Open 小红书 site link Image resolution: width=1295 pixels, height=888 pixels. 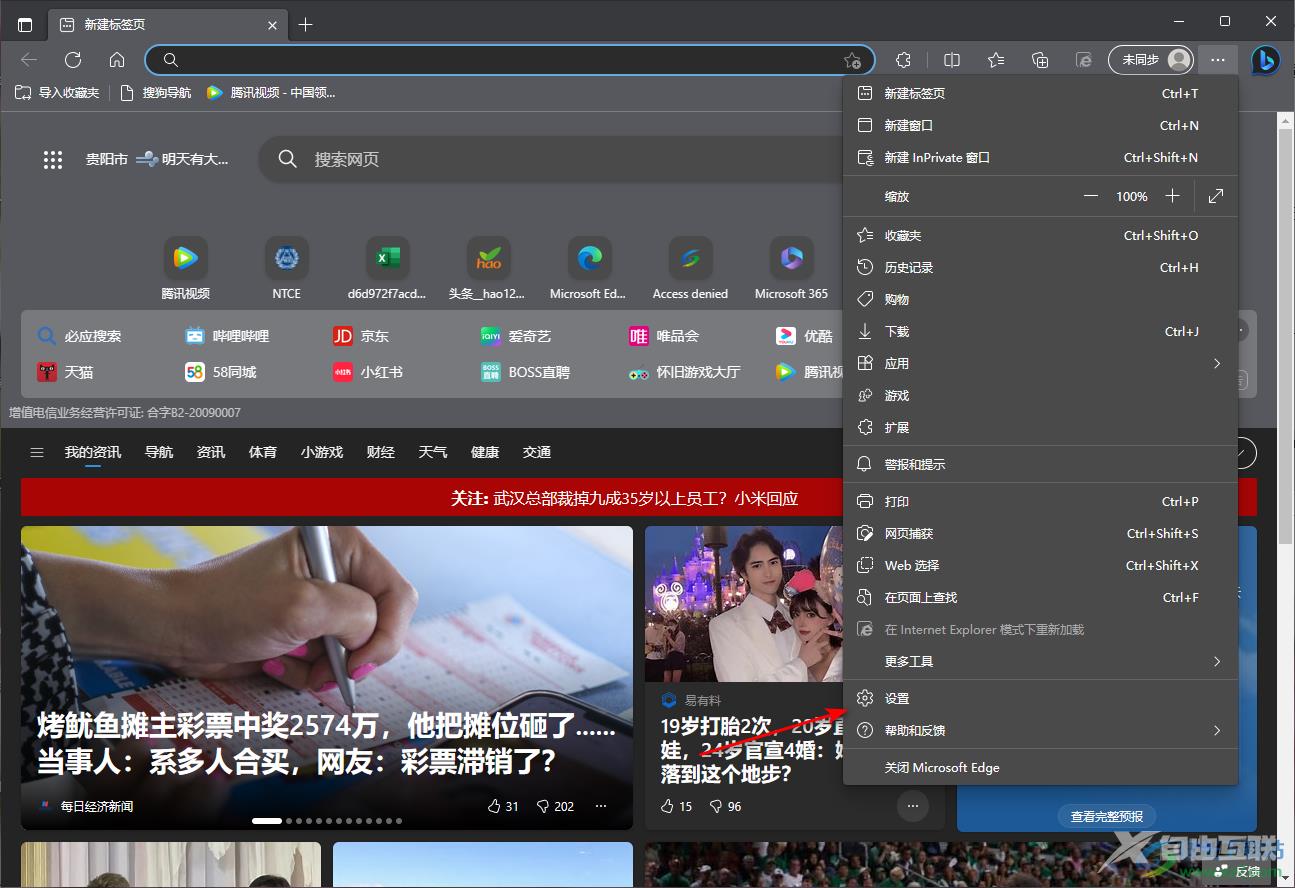(368, 372)
